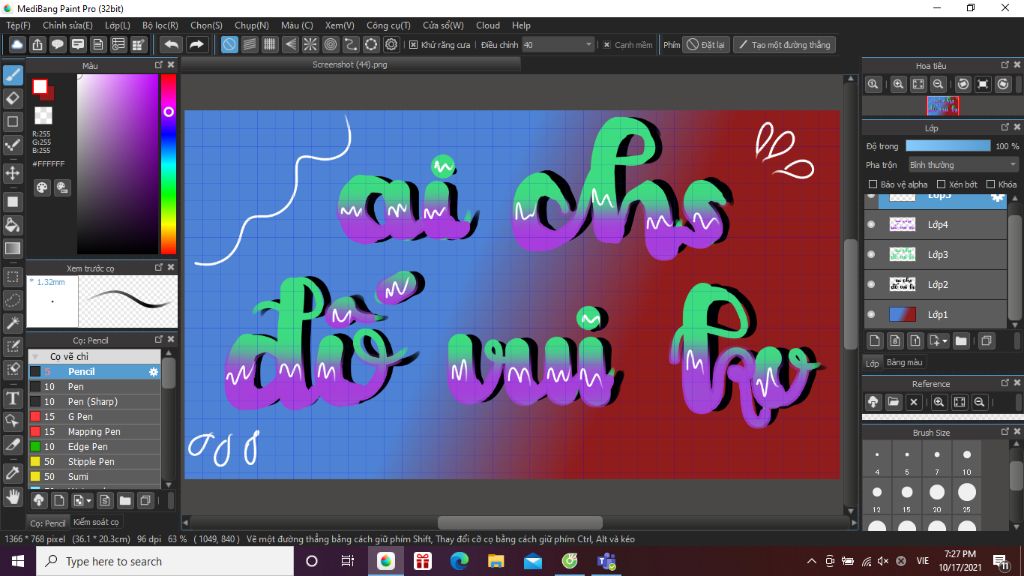This screenshot has width=1024, height=576.
Task: Click the Windows search box
Action: pyautogui.click(x=165, y=561)
